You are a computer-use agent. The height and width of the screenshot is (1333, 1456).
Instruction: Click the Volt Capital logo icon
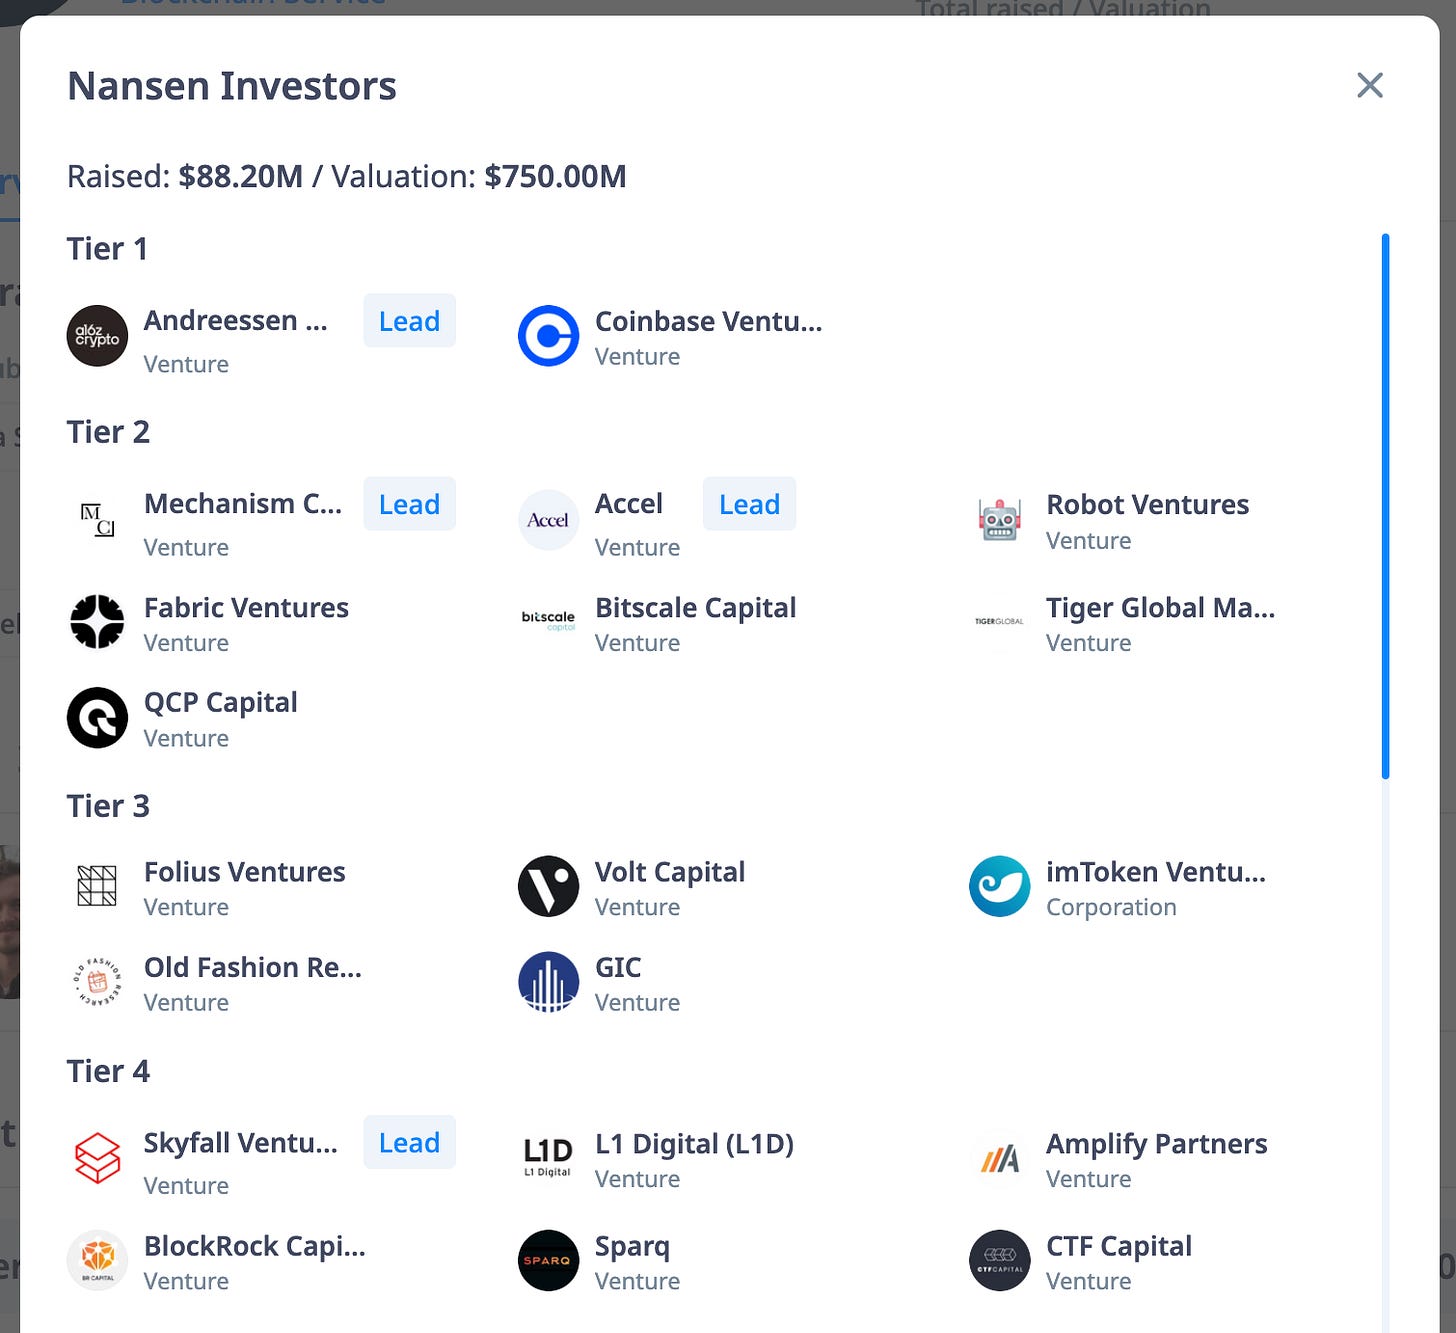tap(548, 886)
